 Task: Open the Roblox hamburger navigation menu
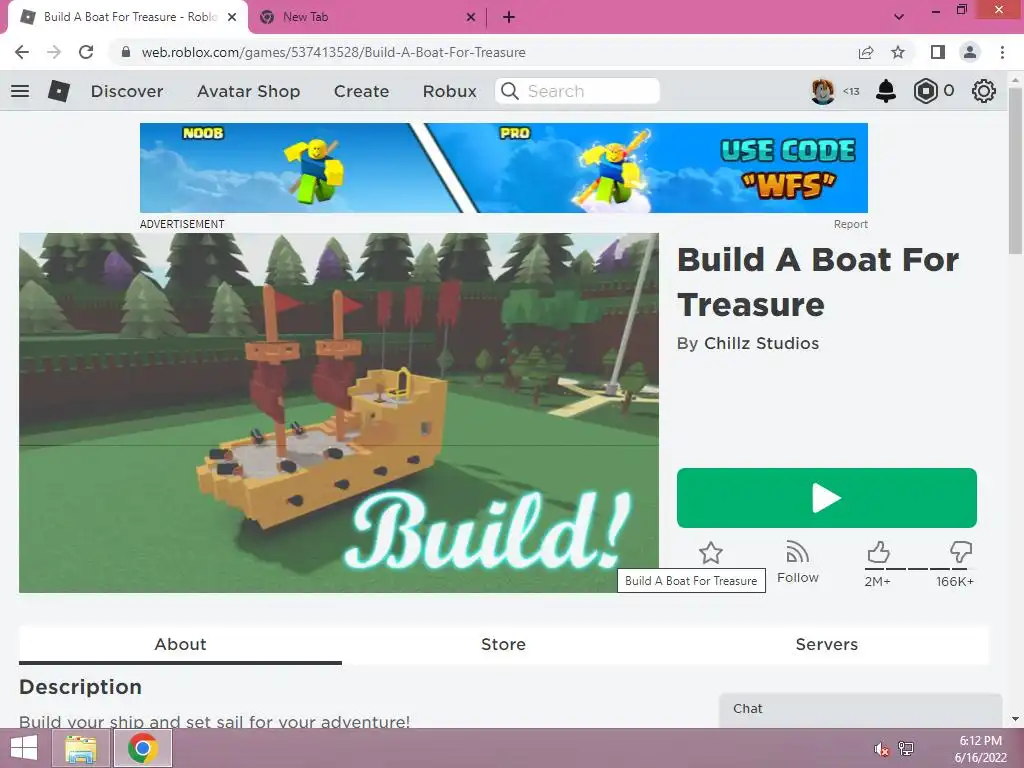point(20,91)
